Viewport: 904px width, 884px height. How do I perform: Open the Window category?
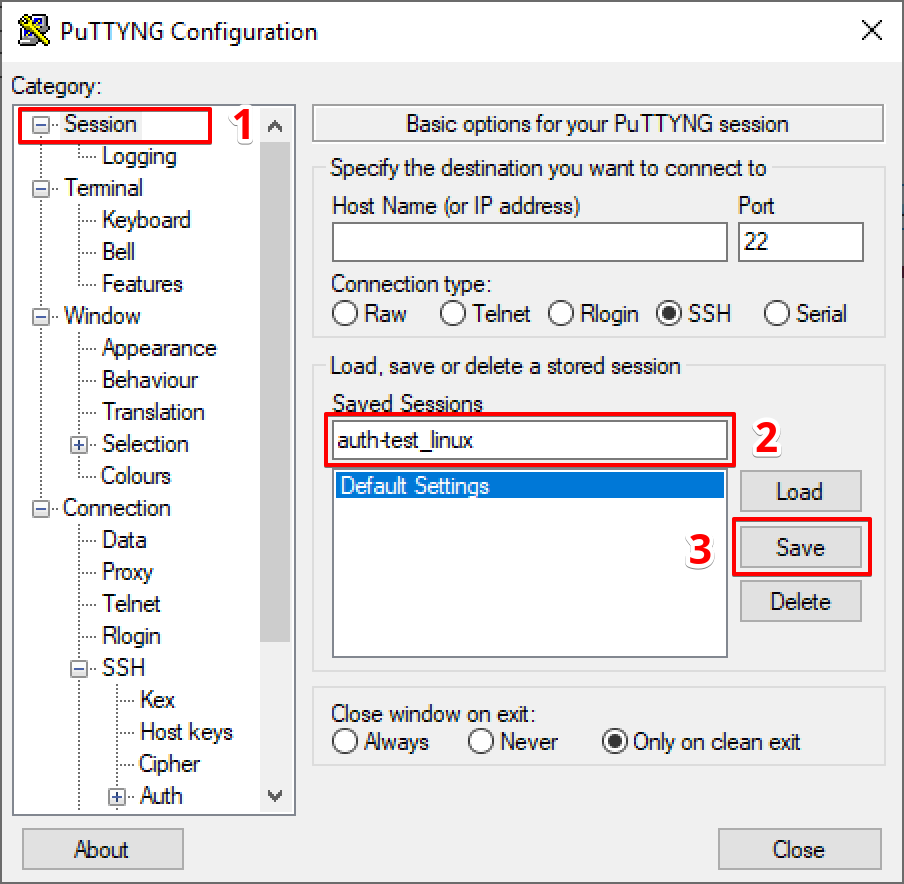tap(102, 317)
